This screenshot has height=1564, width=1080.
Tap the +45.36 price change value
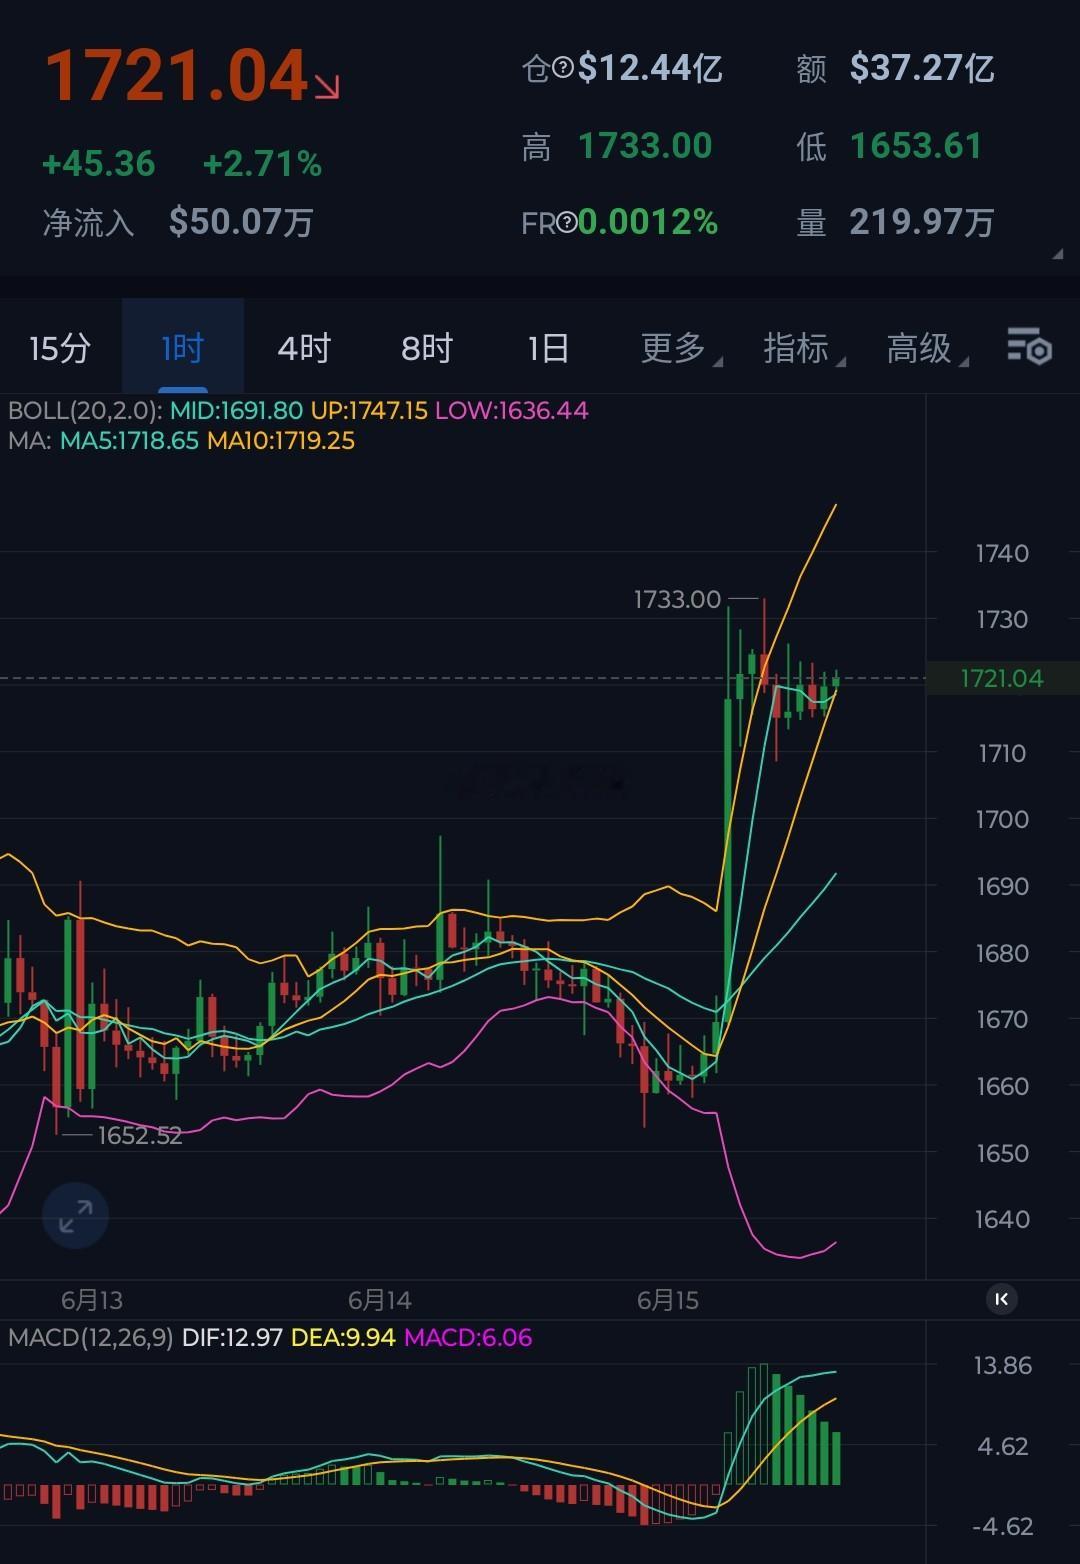(99, 164)
